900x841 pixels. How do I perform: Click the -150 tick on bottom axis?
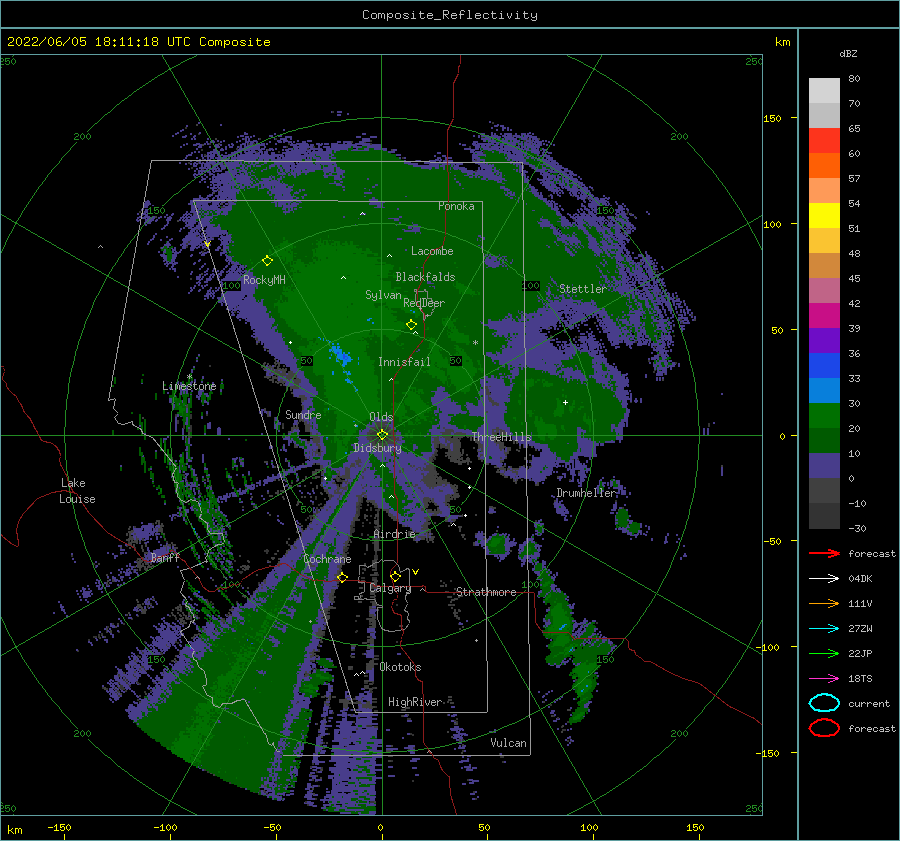(x=59, y=827)
